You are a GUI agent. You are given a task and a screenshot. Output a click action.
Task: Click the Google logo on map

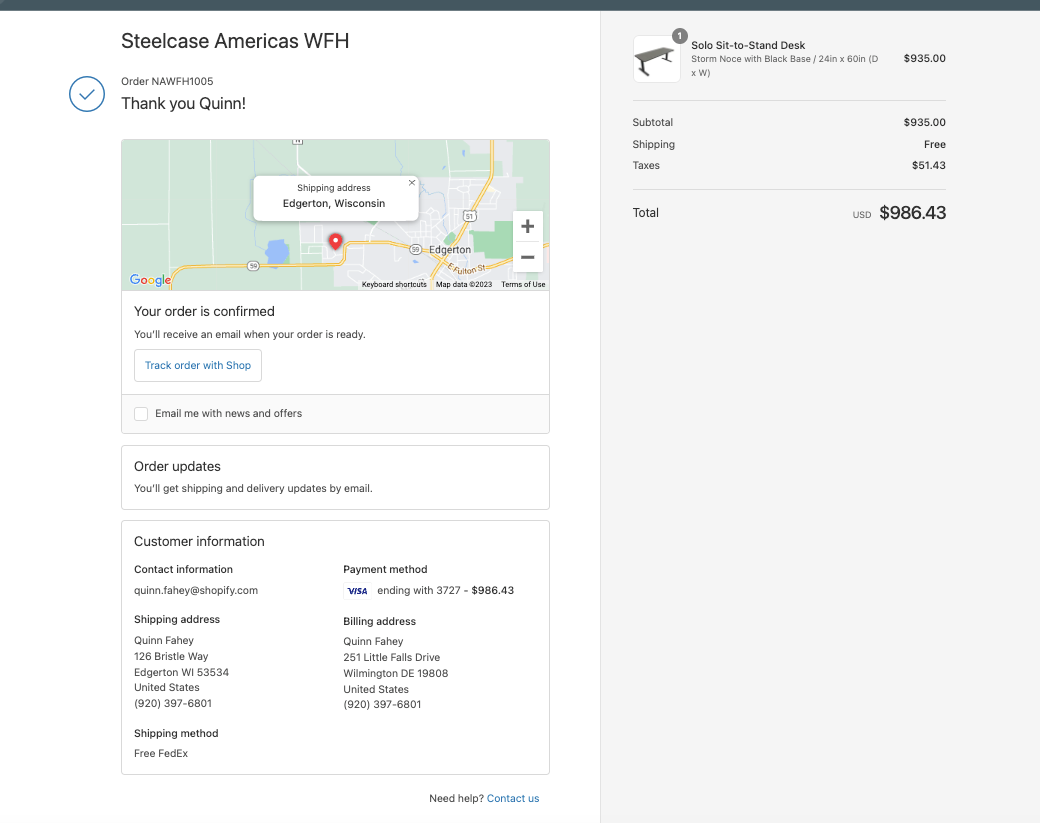[150, 280]
